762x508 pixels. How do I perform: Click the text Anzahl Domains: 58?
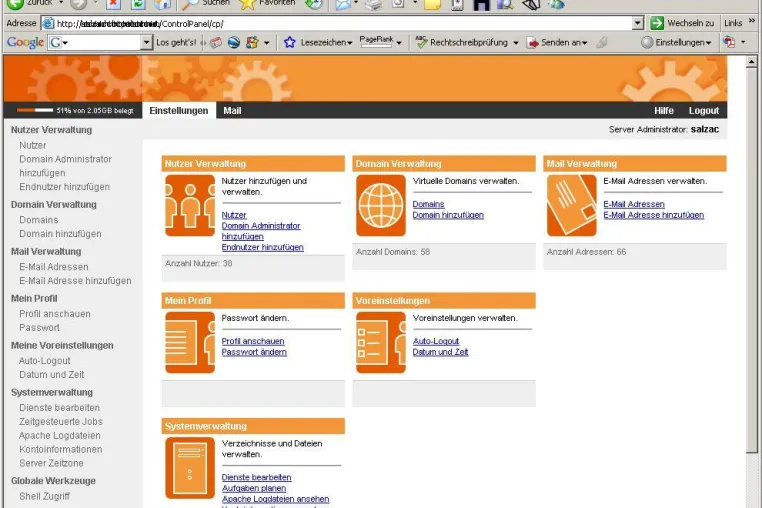pos(393,252)
